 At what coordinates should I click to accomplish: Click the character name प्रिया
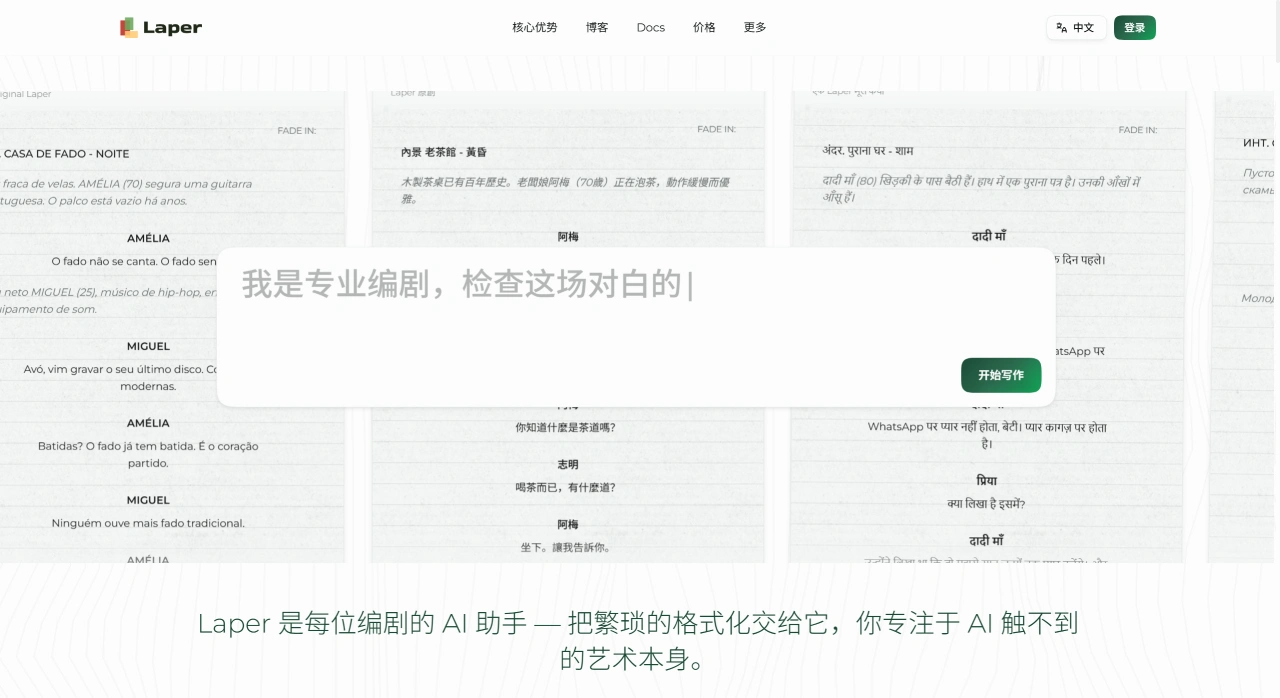987,481
